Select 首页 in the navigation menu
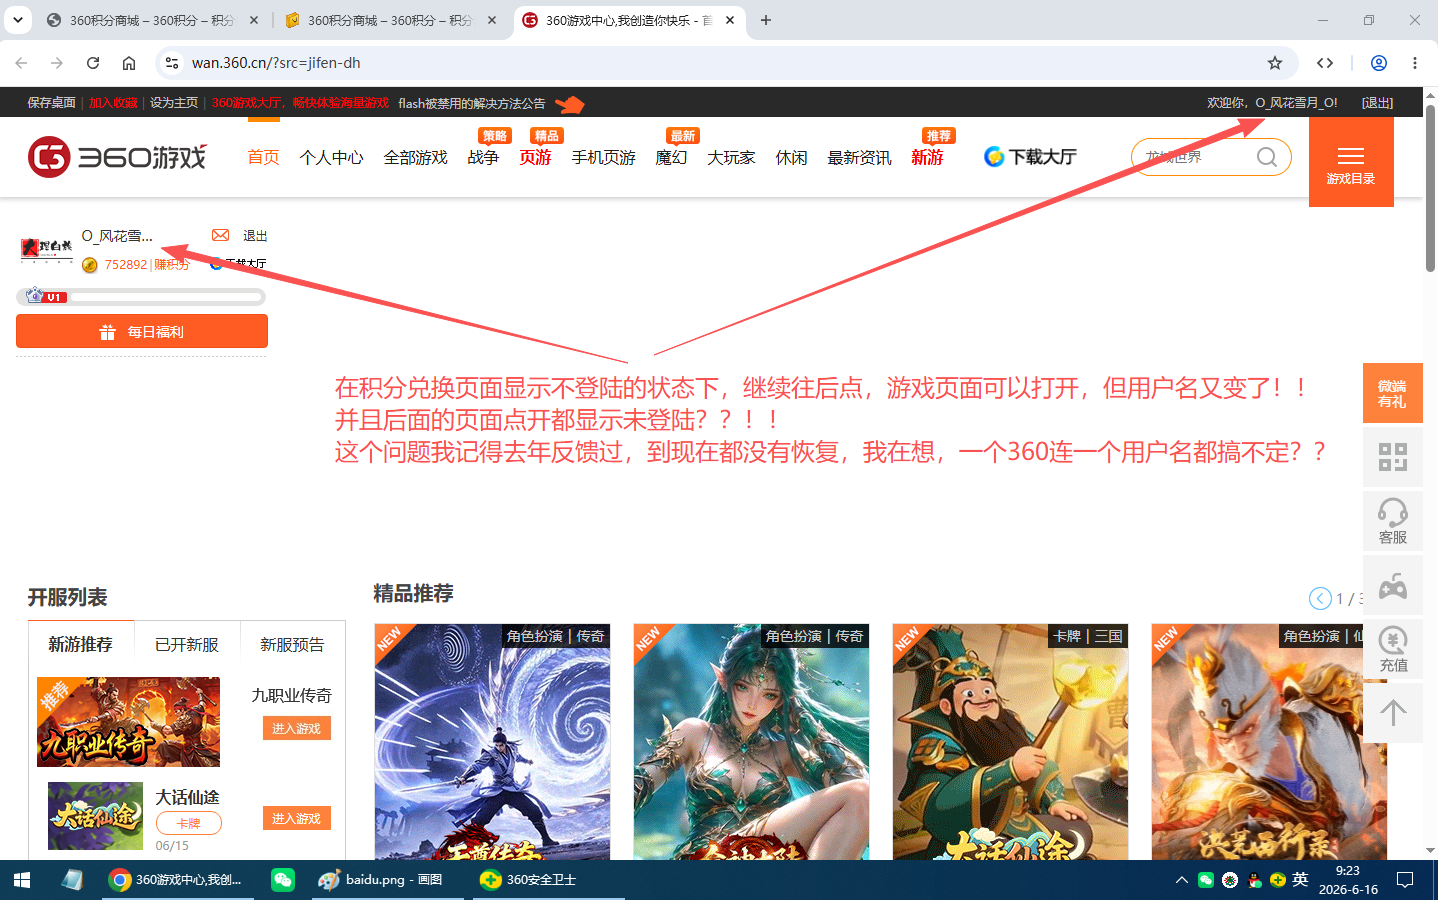1438x900 pixels. point(264,157)
